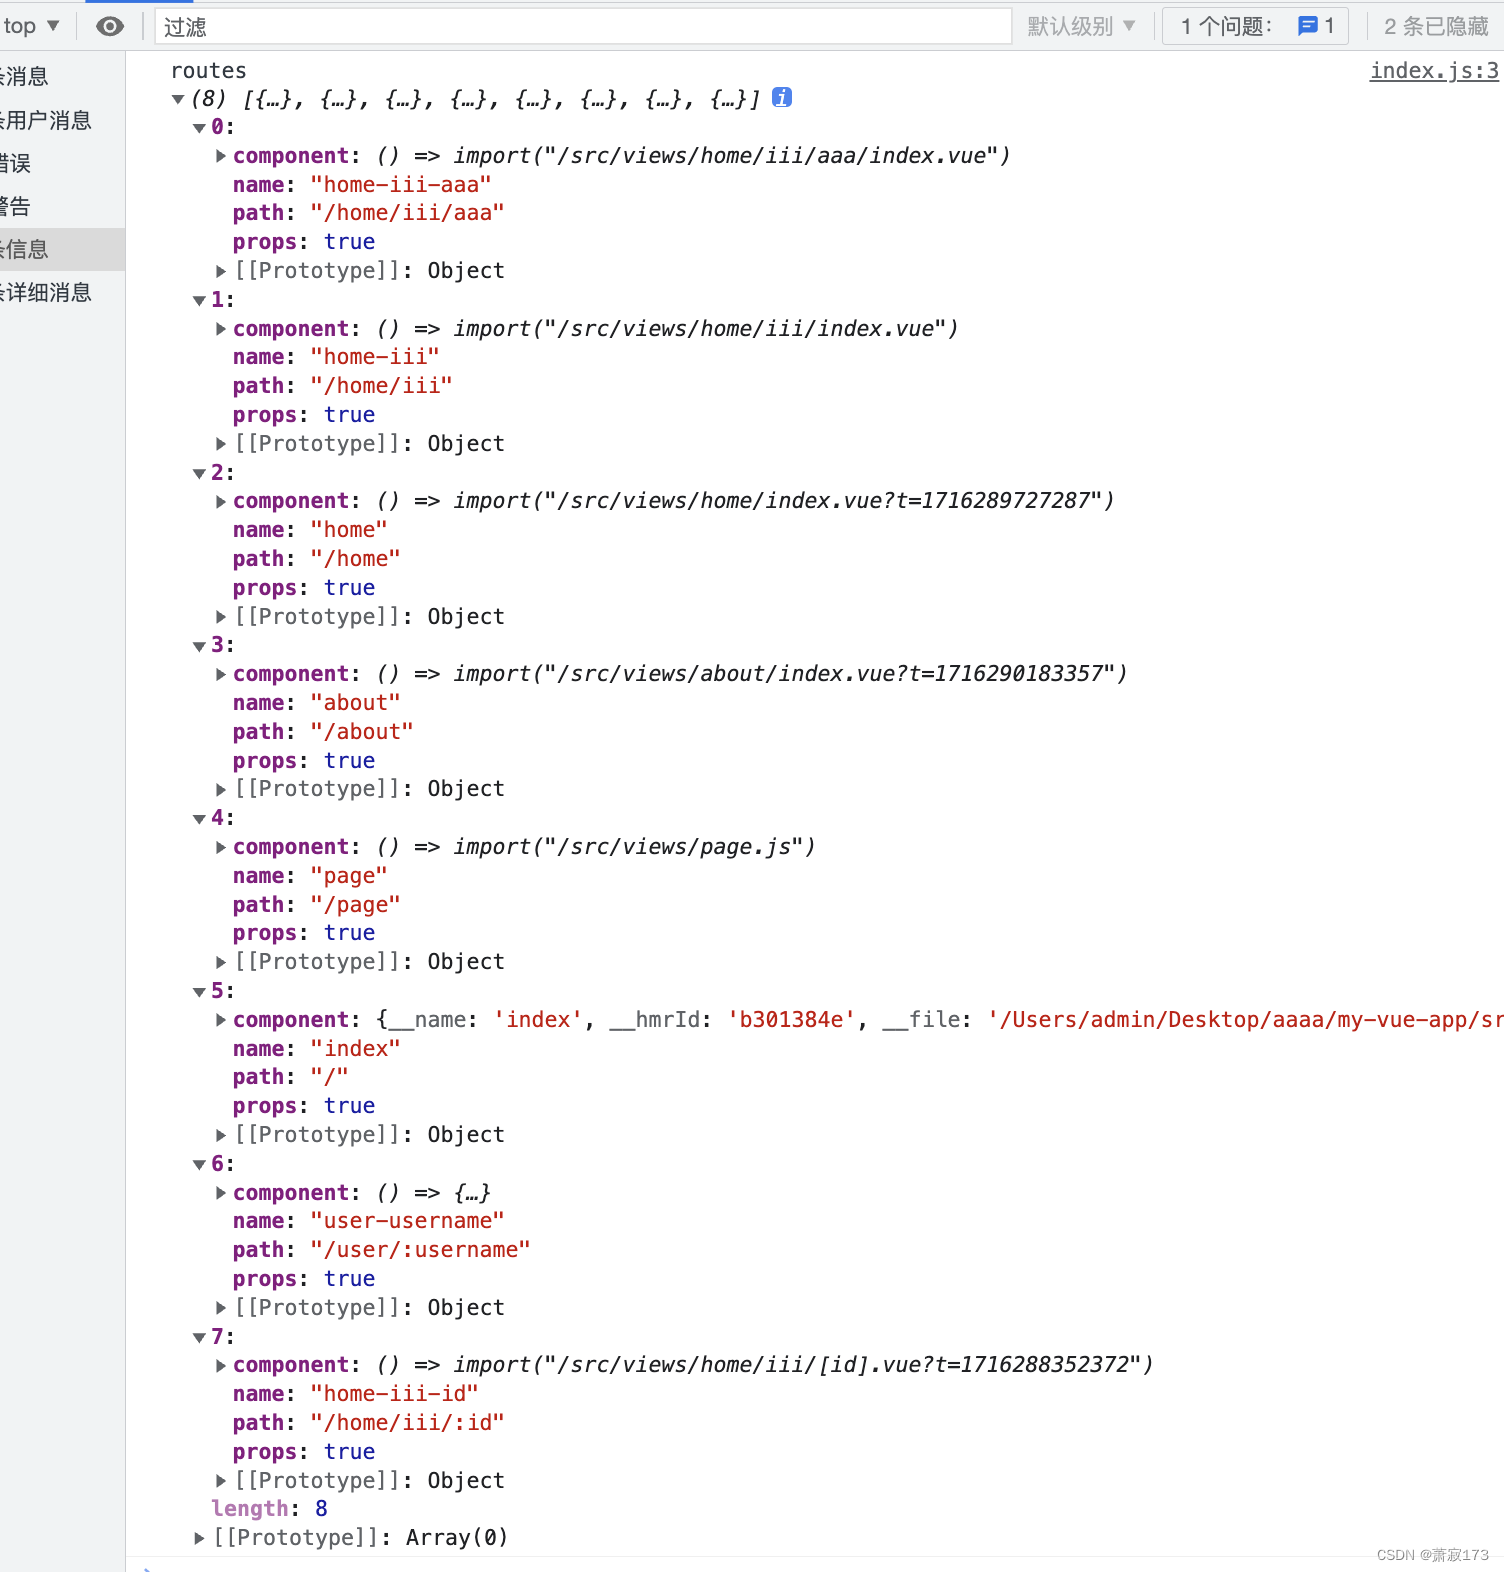This screenshot has width=1504, height=1572.
Task: Collapse array item 7
Action: (199, 1338)
